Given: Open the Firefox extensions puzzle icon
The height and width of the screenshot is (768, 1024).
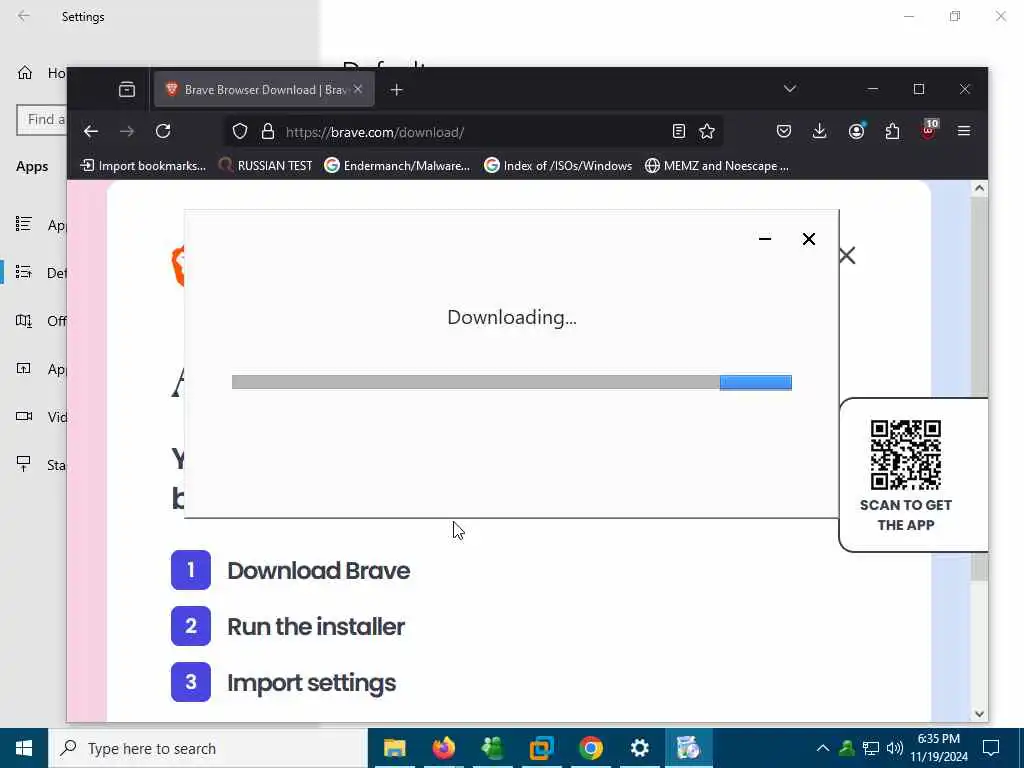Looking at the screenshot, I should coord(892,131).
